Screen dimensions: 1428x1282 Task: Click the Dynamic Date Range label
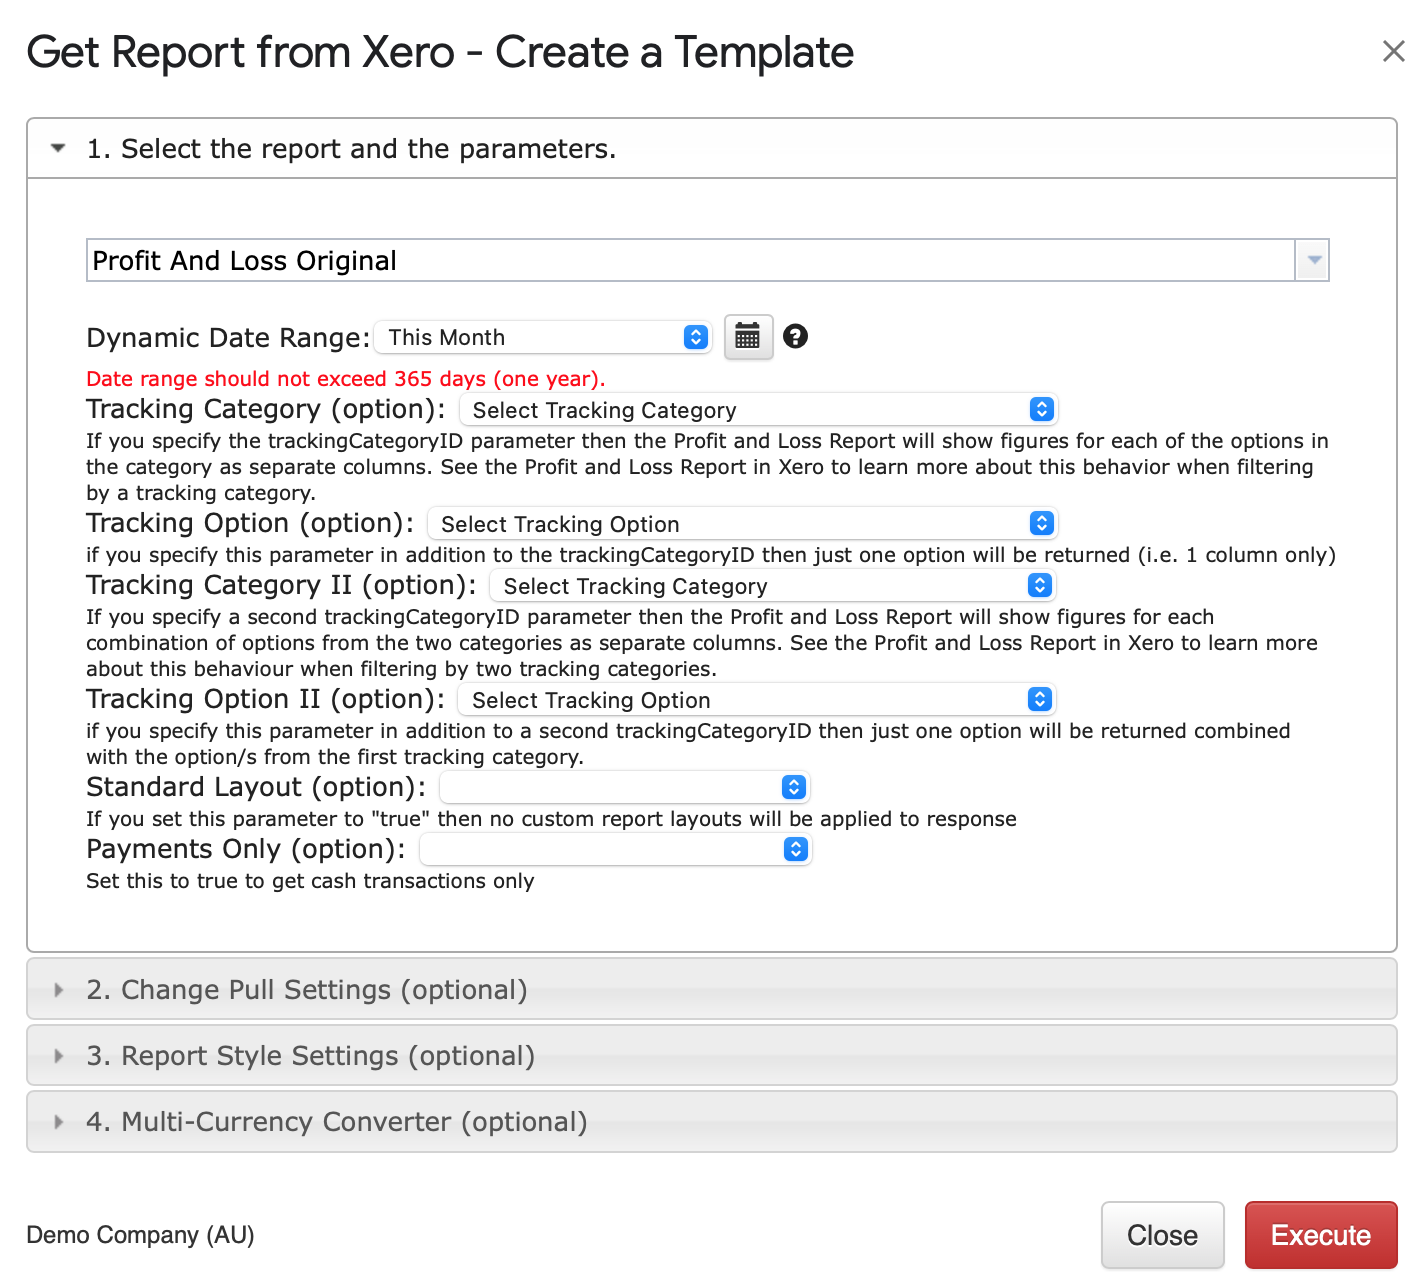(228, 338)
